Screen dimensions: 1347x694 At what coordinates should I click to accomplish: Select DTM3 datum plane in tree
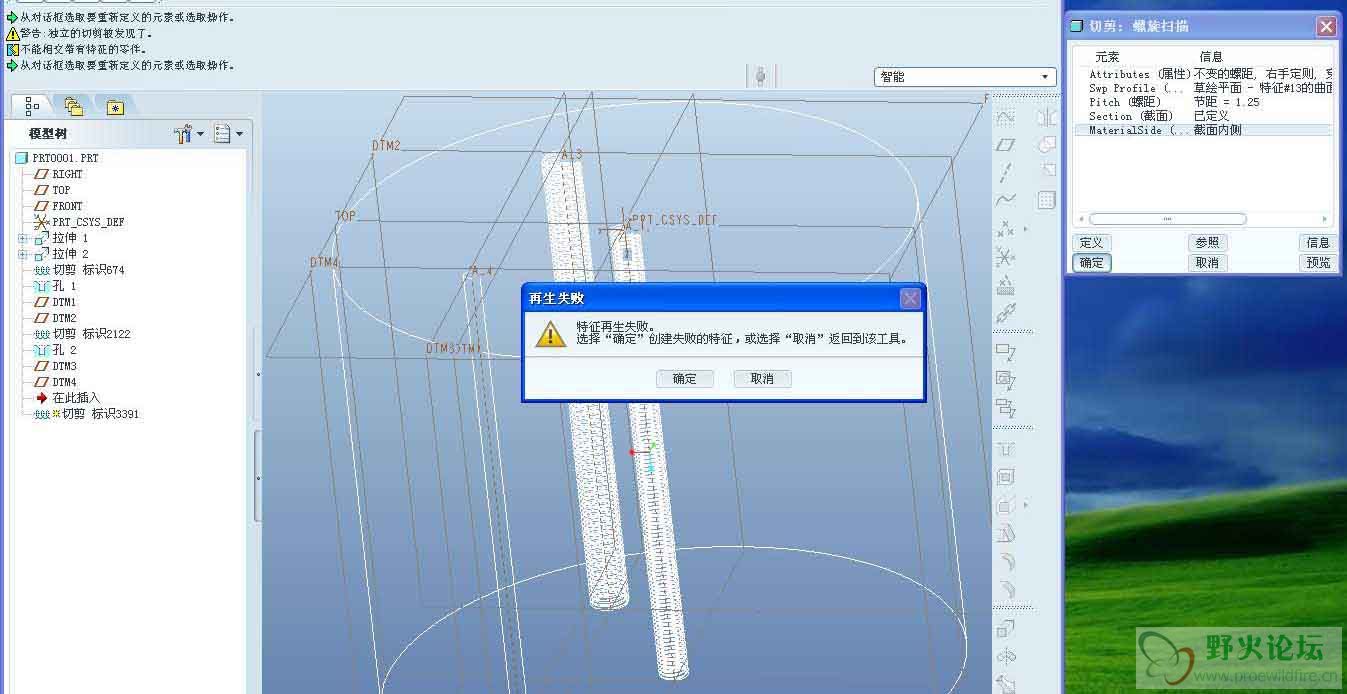(x=56, y=366)
